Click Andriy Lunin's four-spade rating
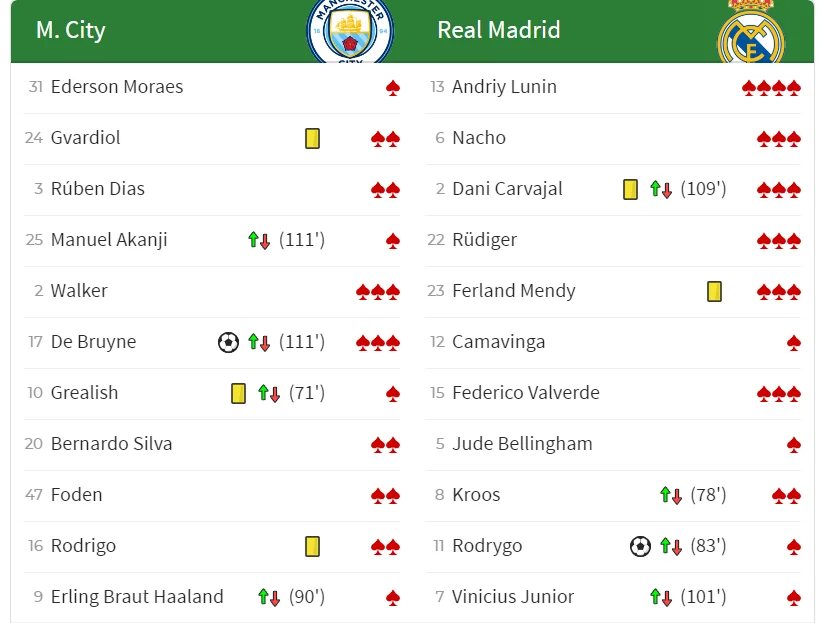This screenshot has height=623, width=822. point(771,88)
